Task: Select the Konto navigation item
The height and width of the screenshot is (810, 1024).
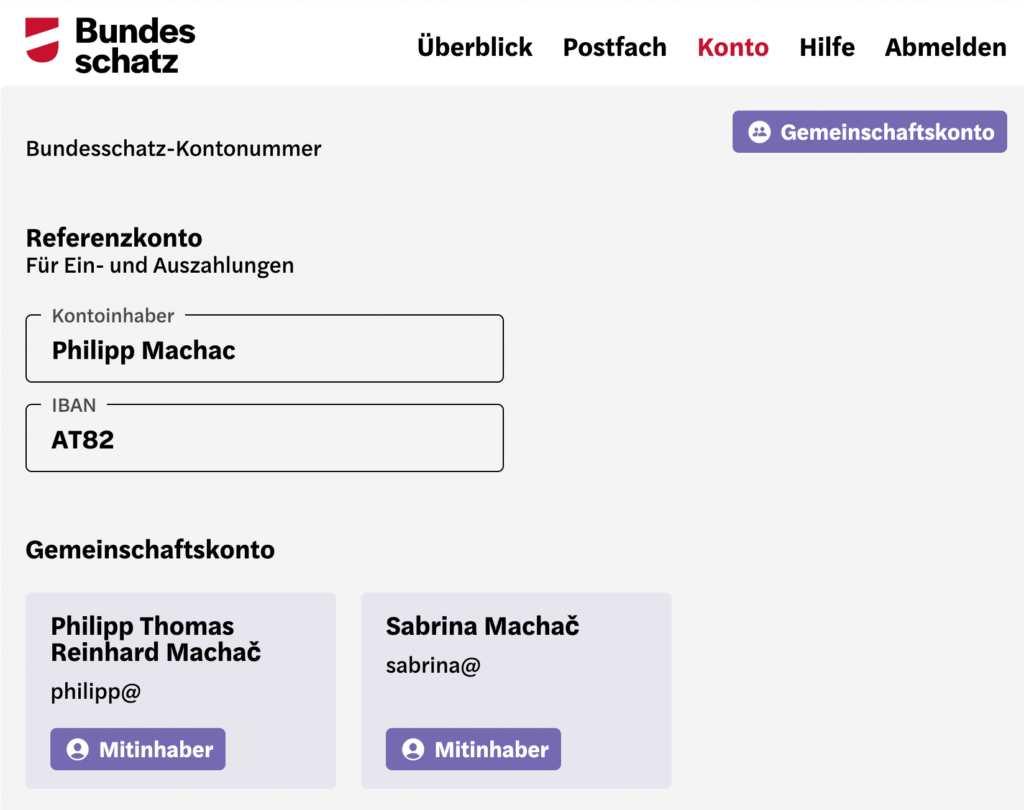Action: coord(733,47)
